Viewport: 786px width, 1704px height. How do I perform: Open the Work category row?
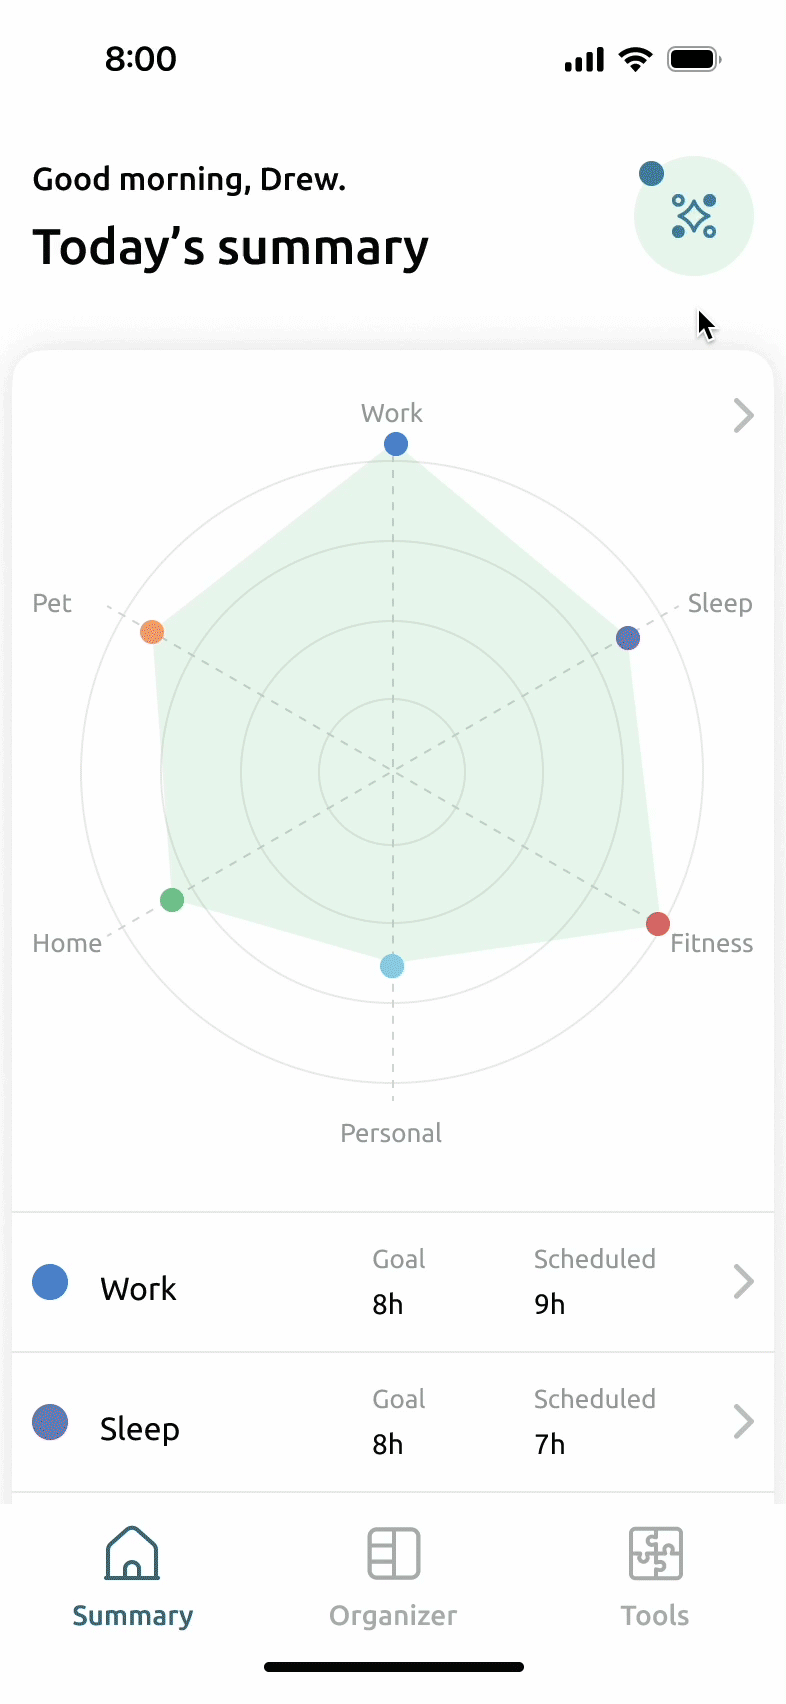click(393, 1282)
